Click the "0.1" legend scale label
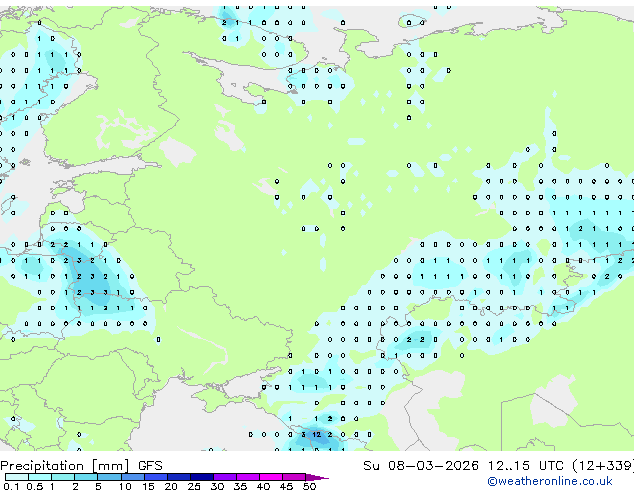Image resolution: width=634 pixels, height=490 pixels. click(x=11, y=486)
